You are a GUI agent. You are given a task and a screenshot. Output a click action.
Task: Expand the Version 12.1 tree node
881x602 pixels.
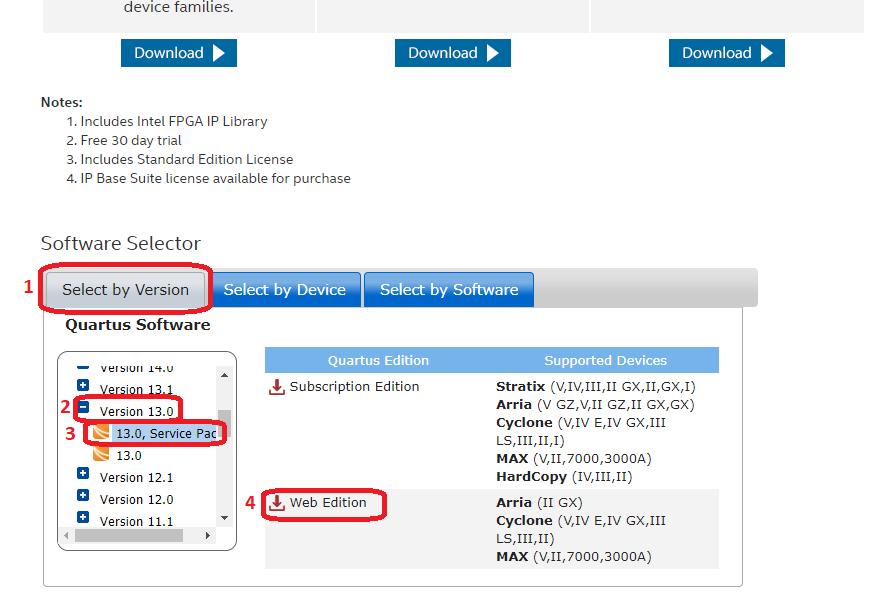pos(83,473)
